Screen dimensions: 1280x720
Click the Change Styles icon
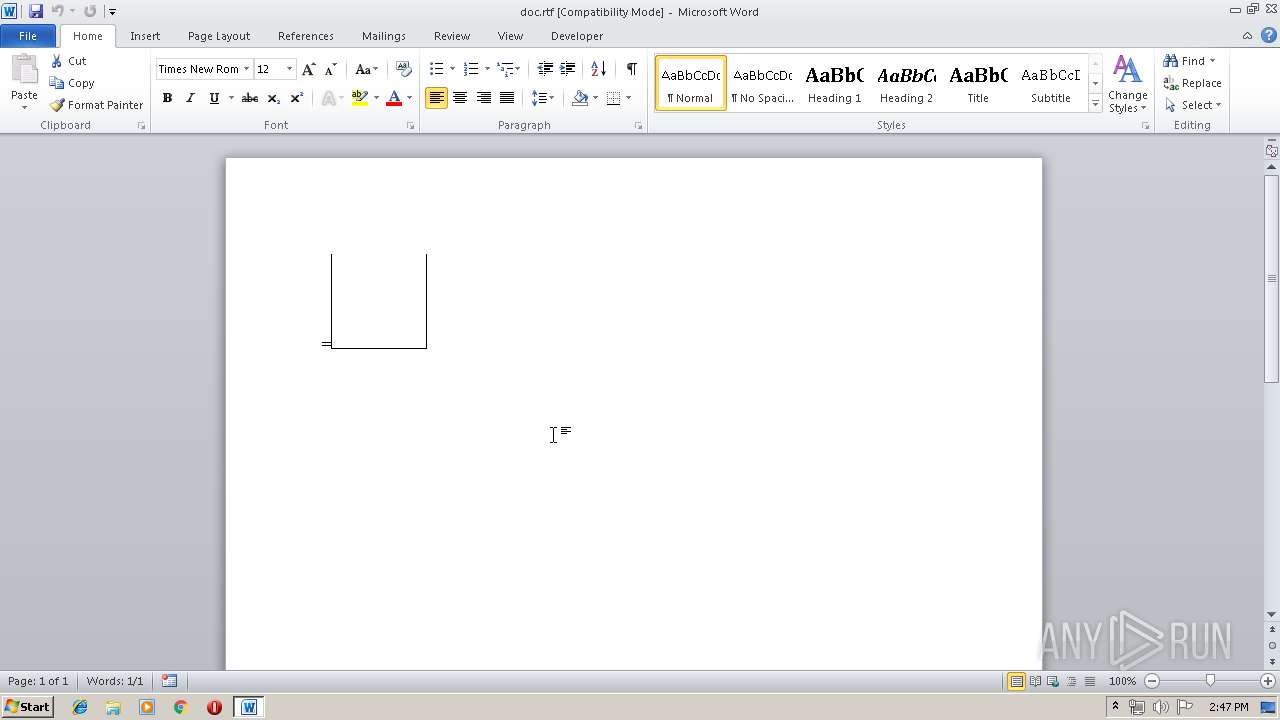(1127, 70)
